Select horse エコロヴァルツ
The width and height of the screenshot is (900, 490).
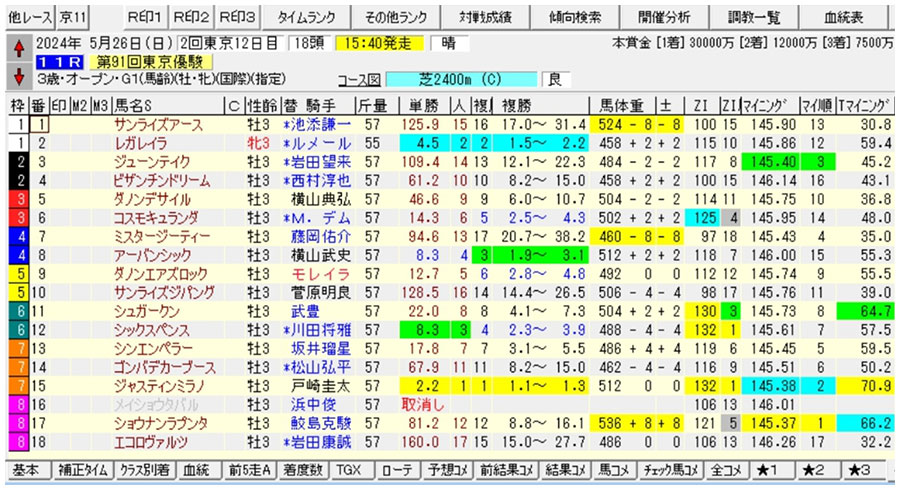[x=151, y=442]
